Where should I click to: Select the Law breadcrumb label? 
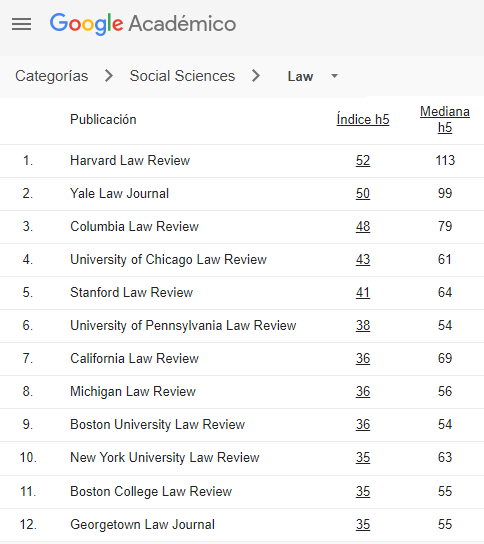300,76
